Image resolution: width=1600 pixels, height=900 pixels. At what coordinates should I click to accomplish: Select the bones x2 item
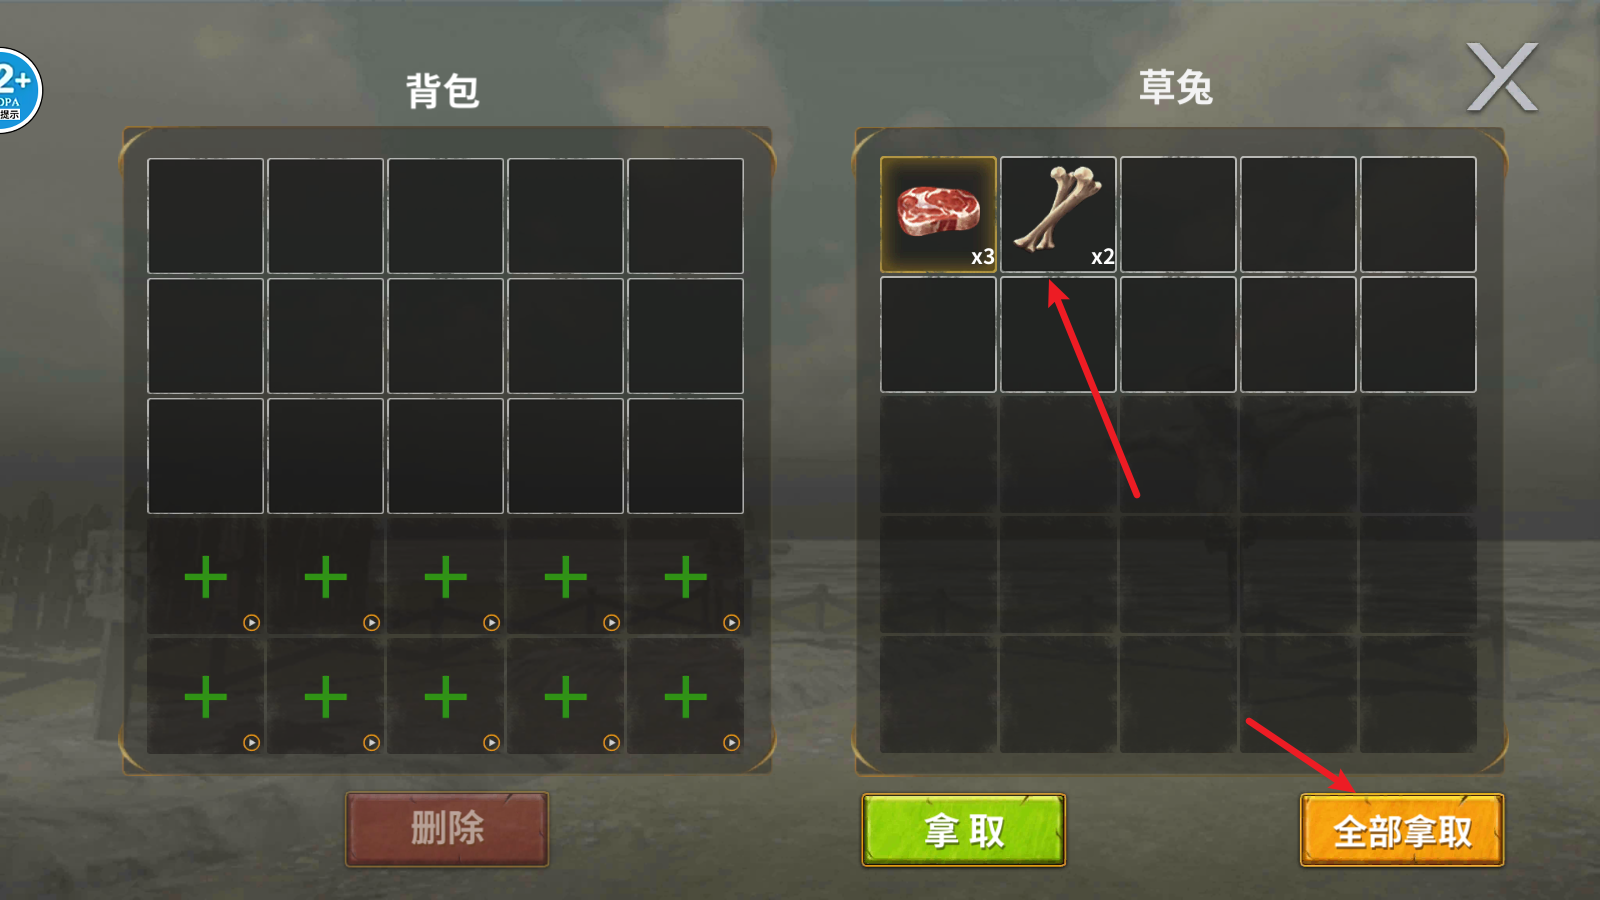click(1058, 214)
